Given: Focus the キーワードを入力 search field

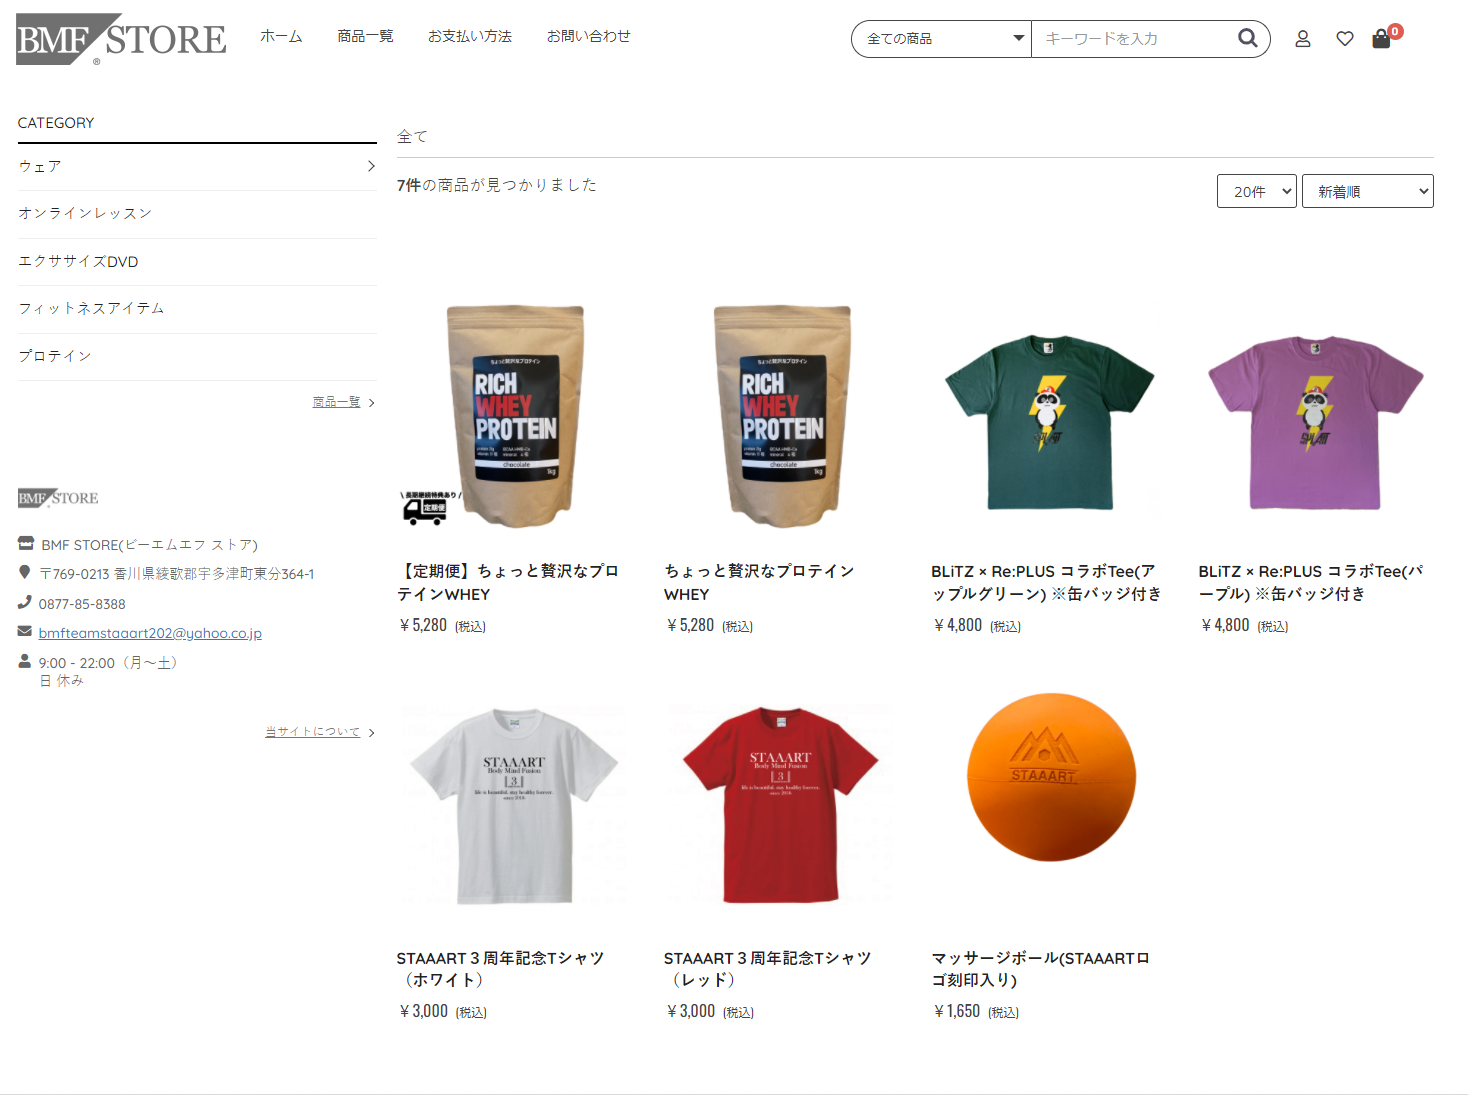Looking at the screenshot, I should pos(1134,39).
